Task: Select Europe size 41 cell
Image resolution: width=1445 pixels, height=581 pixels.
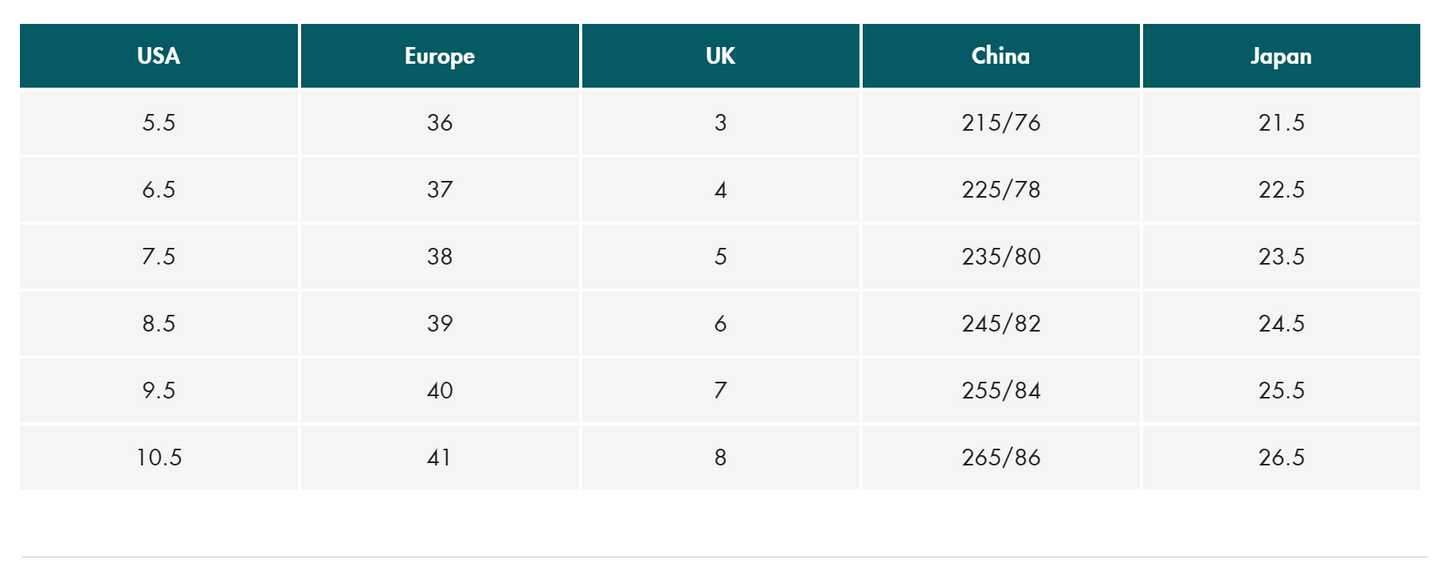Action: pyautogui.click(x=440, y=457)
